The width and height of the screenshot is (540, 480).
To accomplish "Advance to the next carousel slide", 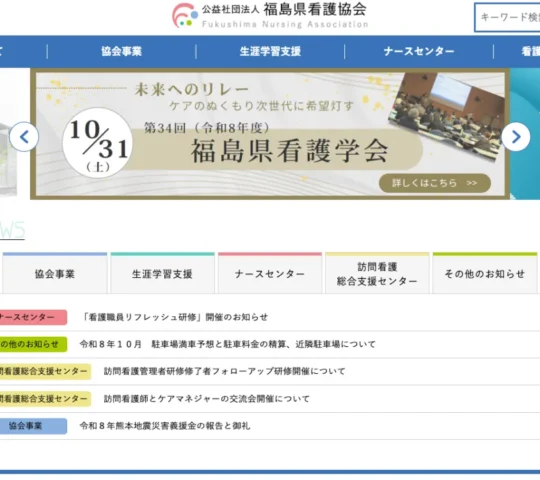I will click(x=516, y=137).
